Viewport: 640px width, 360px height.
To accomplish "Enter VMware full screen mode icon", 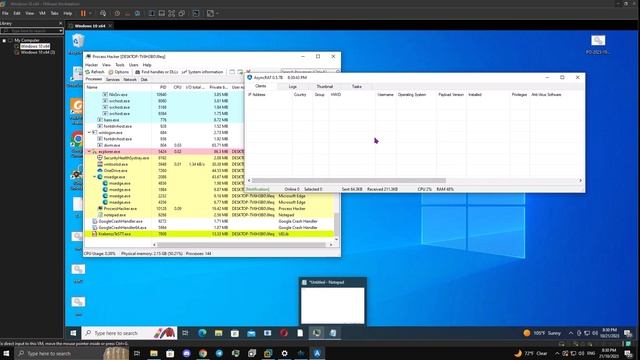I will (171, 13).
